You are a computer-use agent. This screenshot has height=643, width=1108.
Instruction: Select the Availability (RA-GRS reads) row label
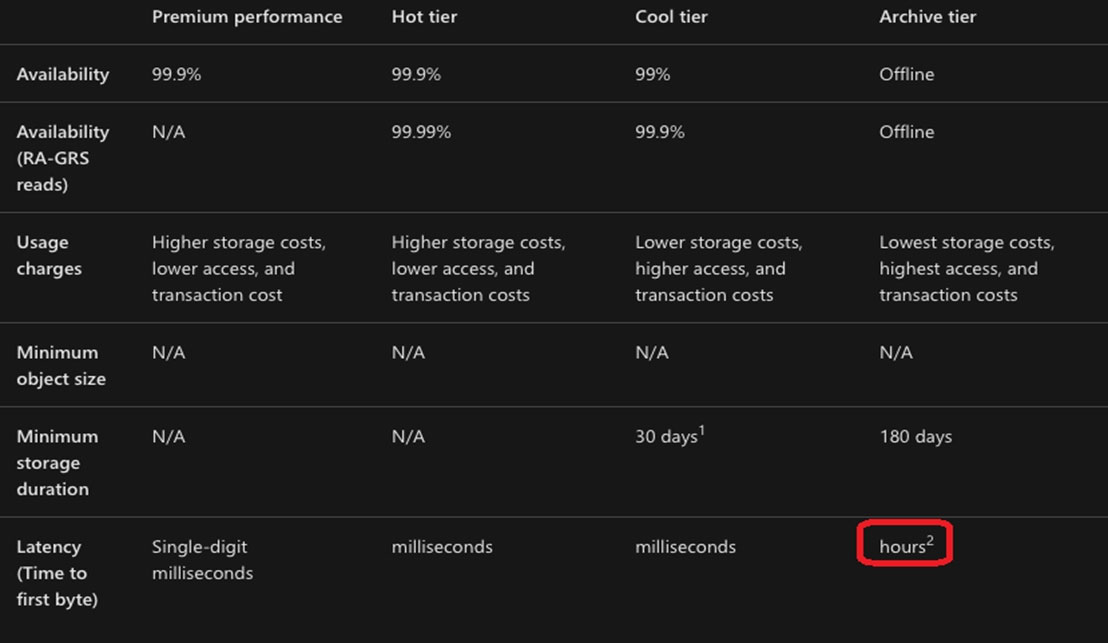(x=63, y=158)
